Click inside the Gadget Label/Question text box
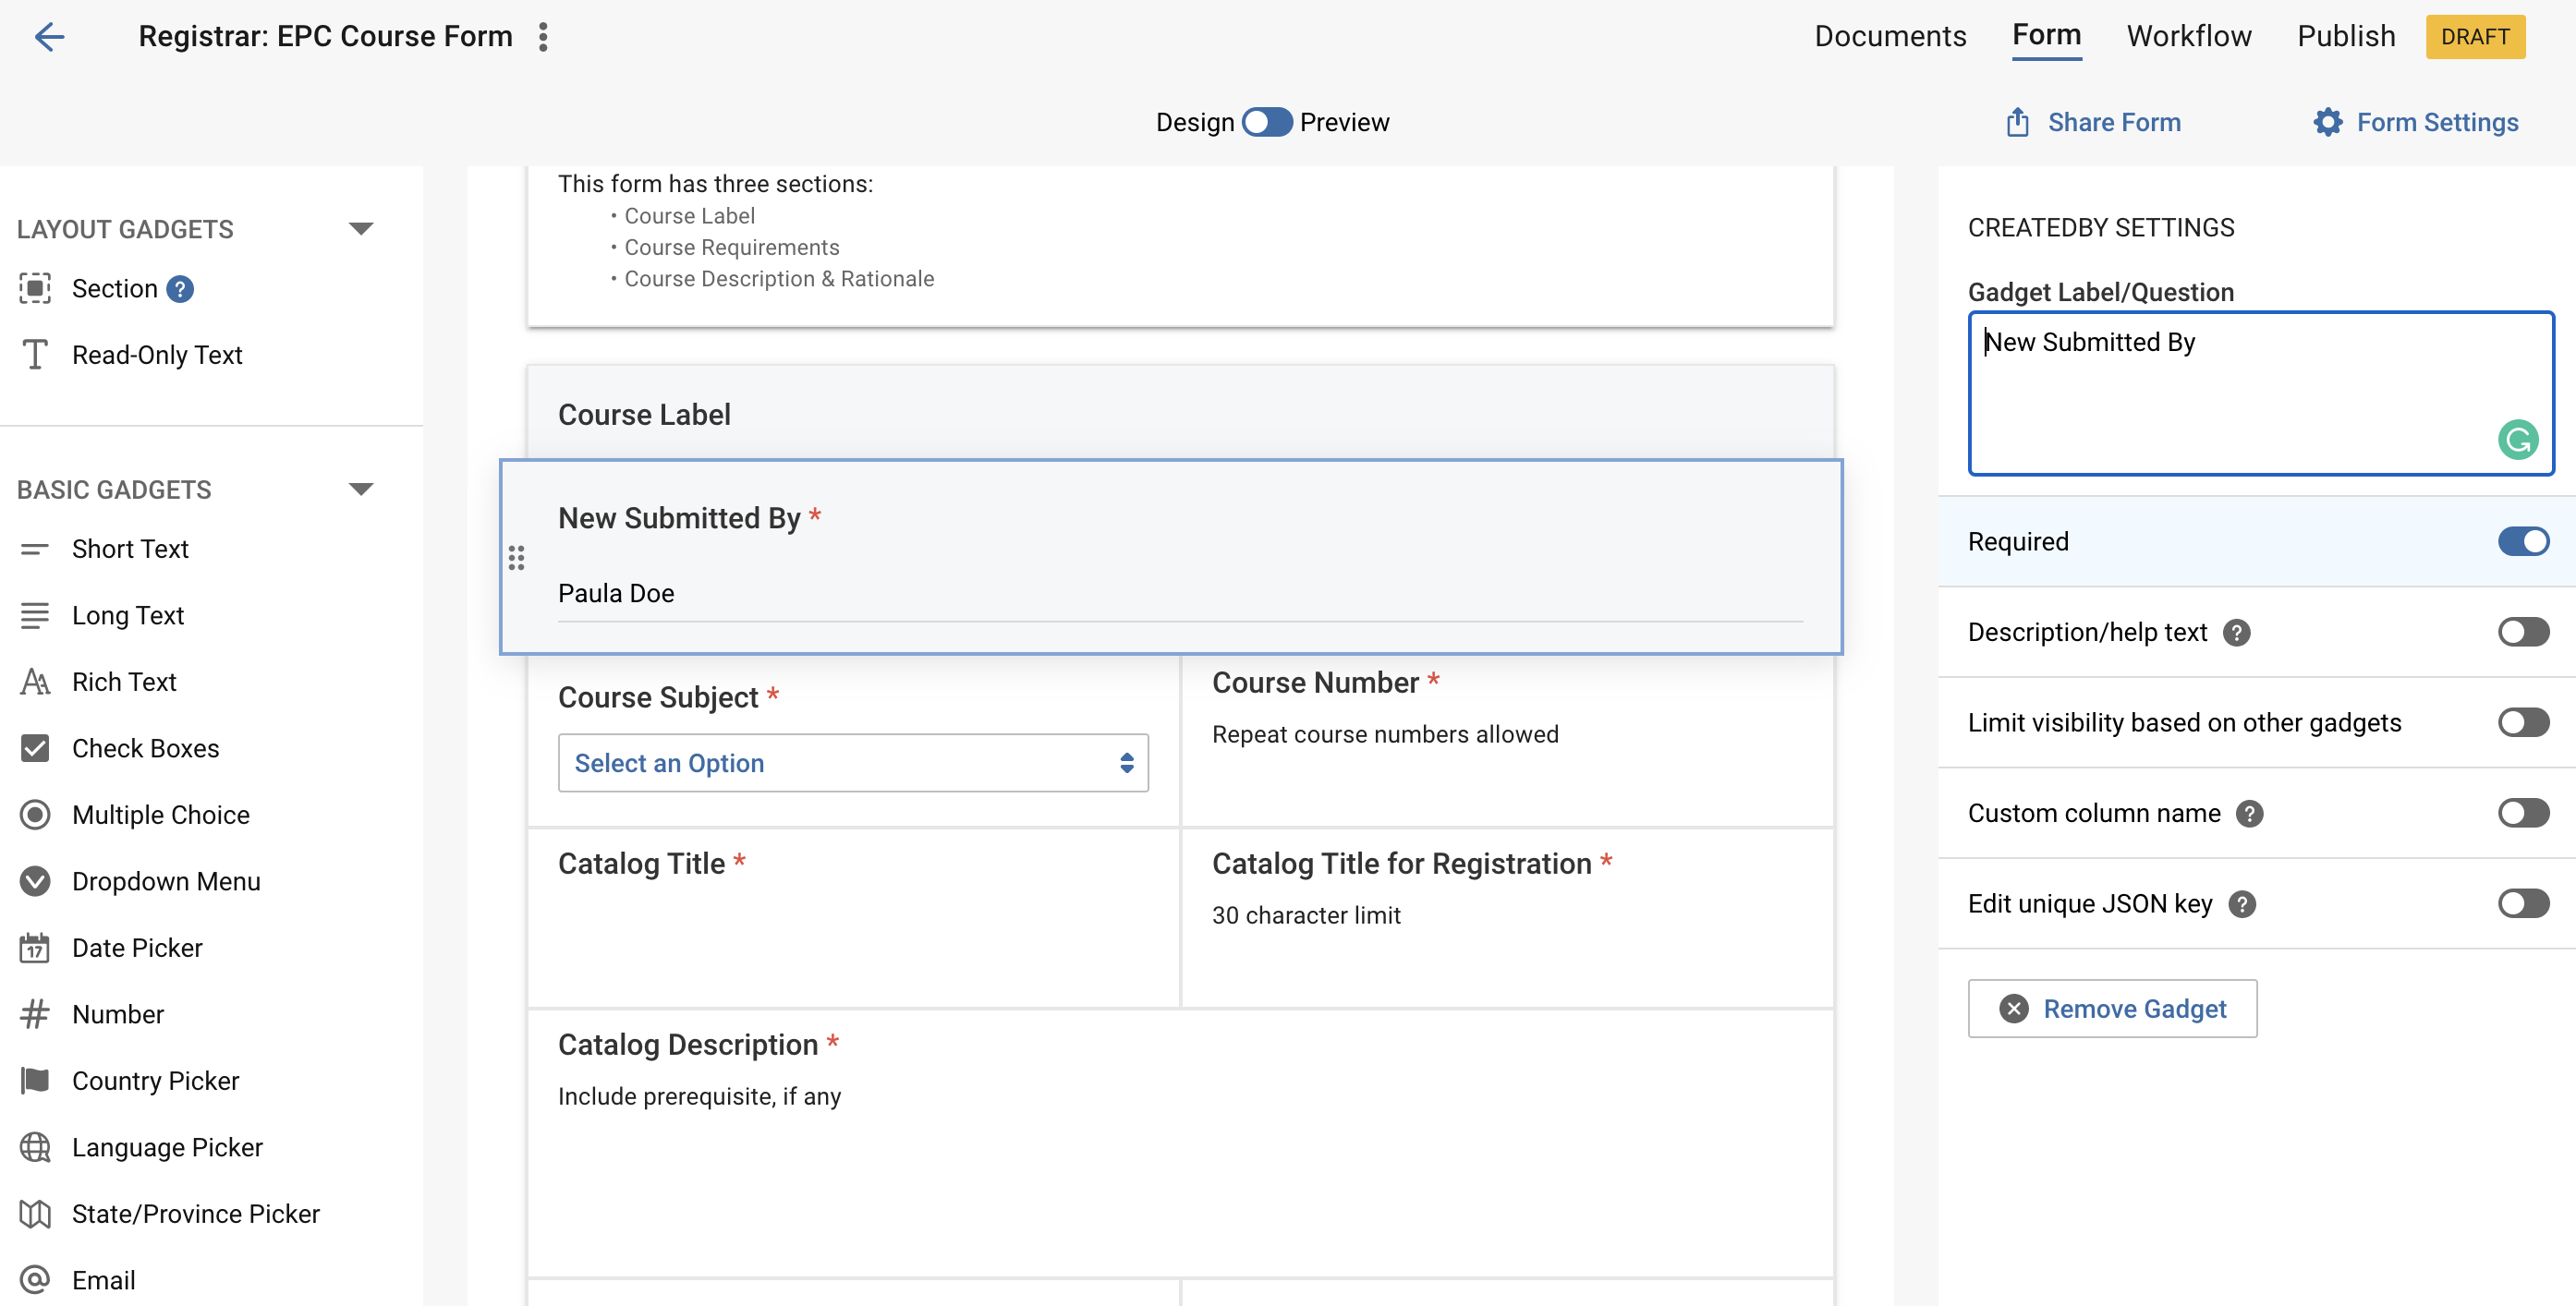 [x=2230, y=393]
